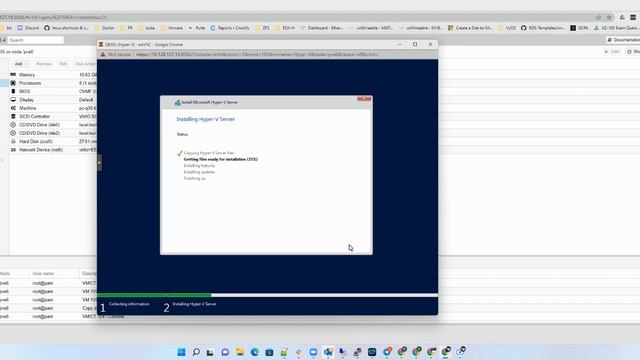Click the installer green progress bar
Image resolution: width=640 pixels, height=360 pixels.
[x=154, y=295]
